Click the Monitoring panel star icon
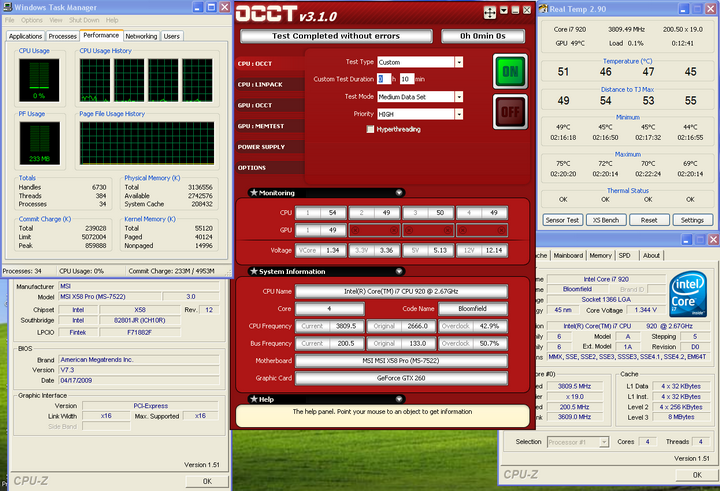 point(253,192)
